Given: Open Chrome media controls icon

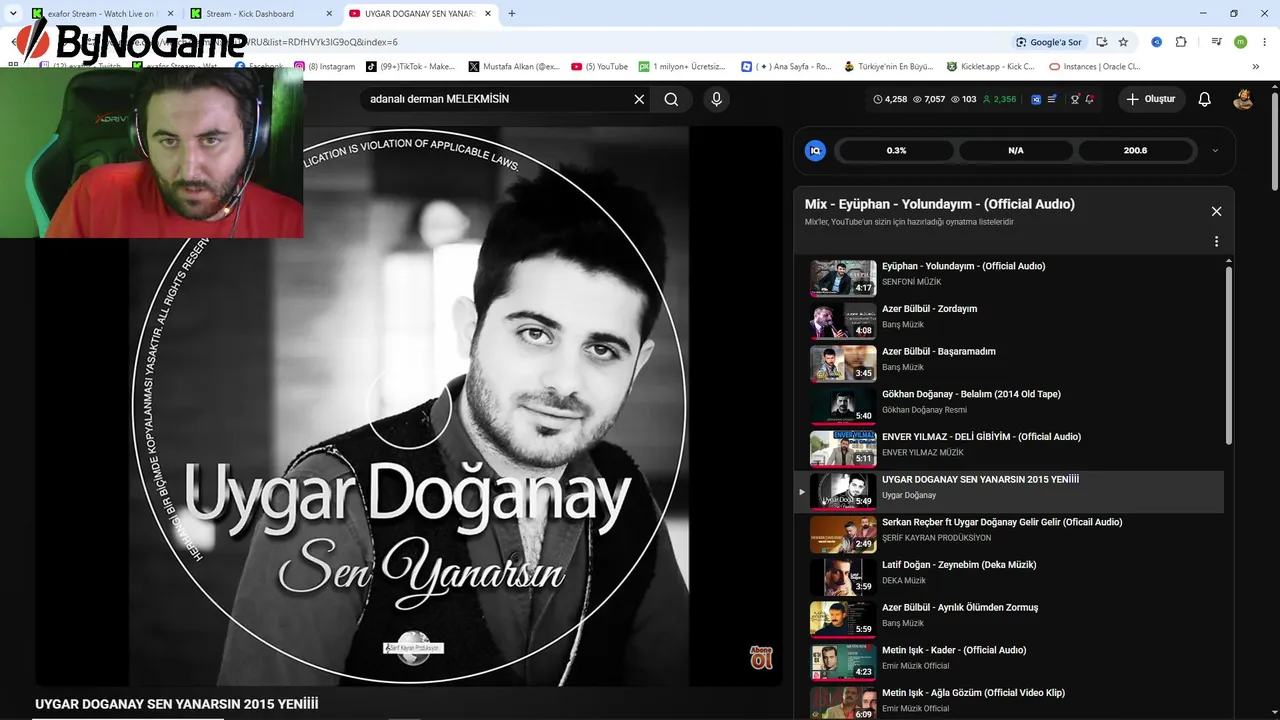Looking at the screenshot, I should (x=1216, y=42).
